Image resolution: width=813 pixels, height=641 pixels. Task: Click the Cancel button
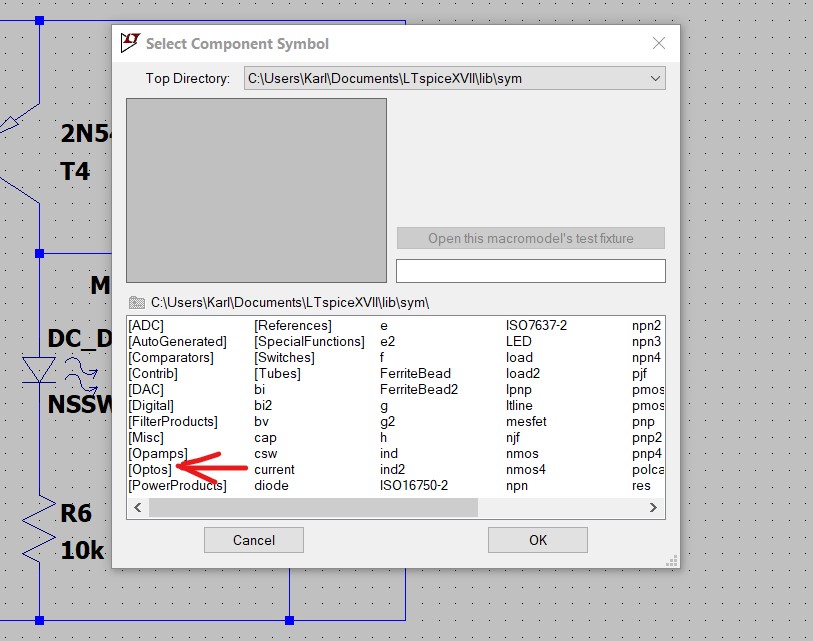click(254, 540)
